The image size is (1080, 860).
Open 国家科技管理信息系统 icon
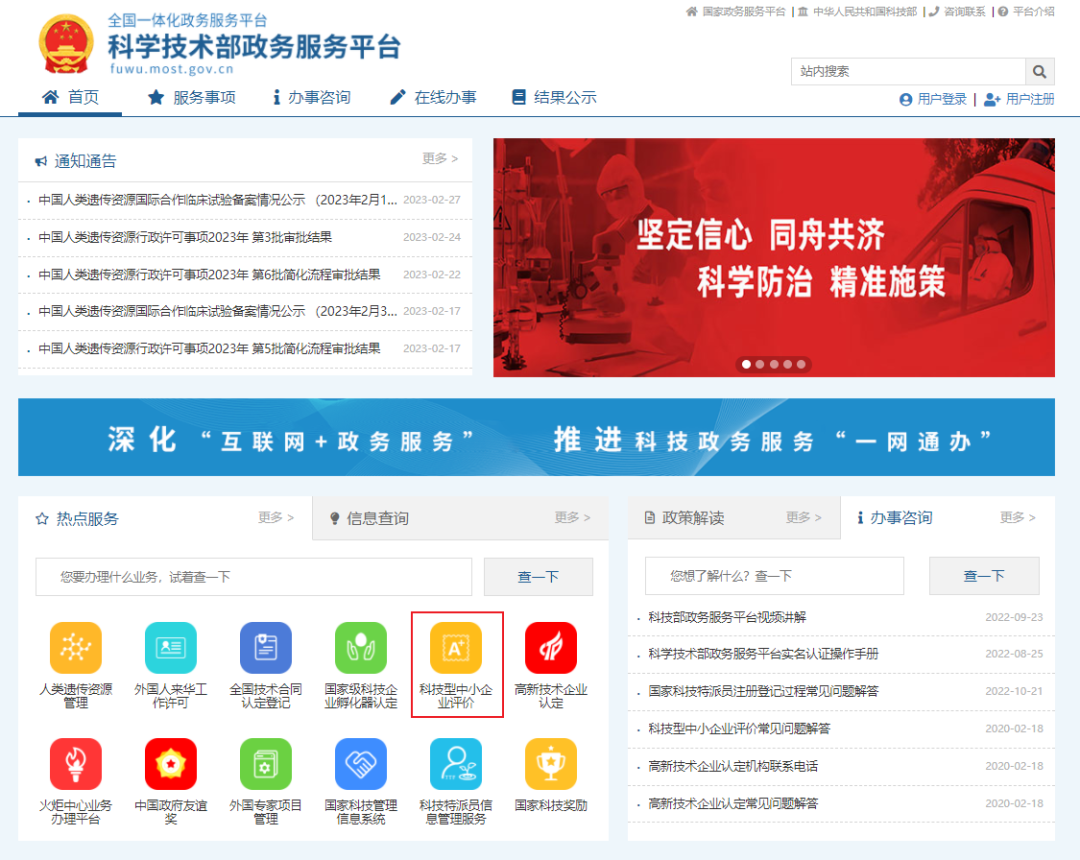coord(361,764)
